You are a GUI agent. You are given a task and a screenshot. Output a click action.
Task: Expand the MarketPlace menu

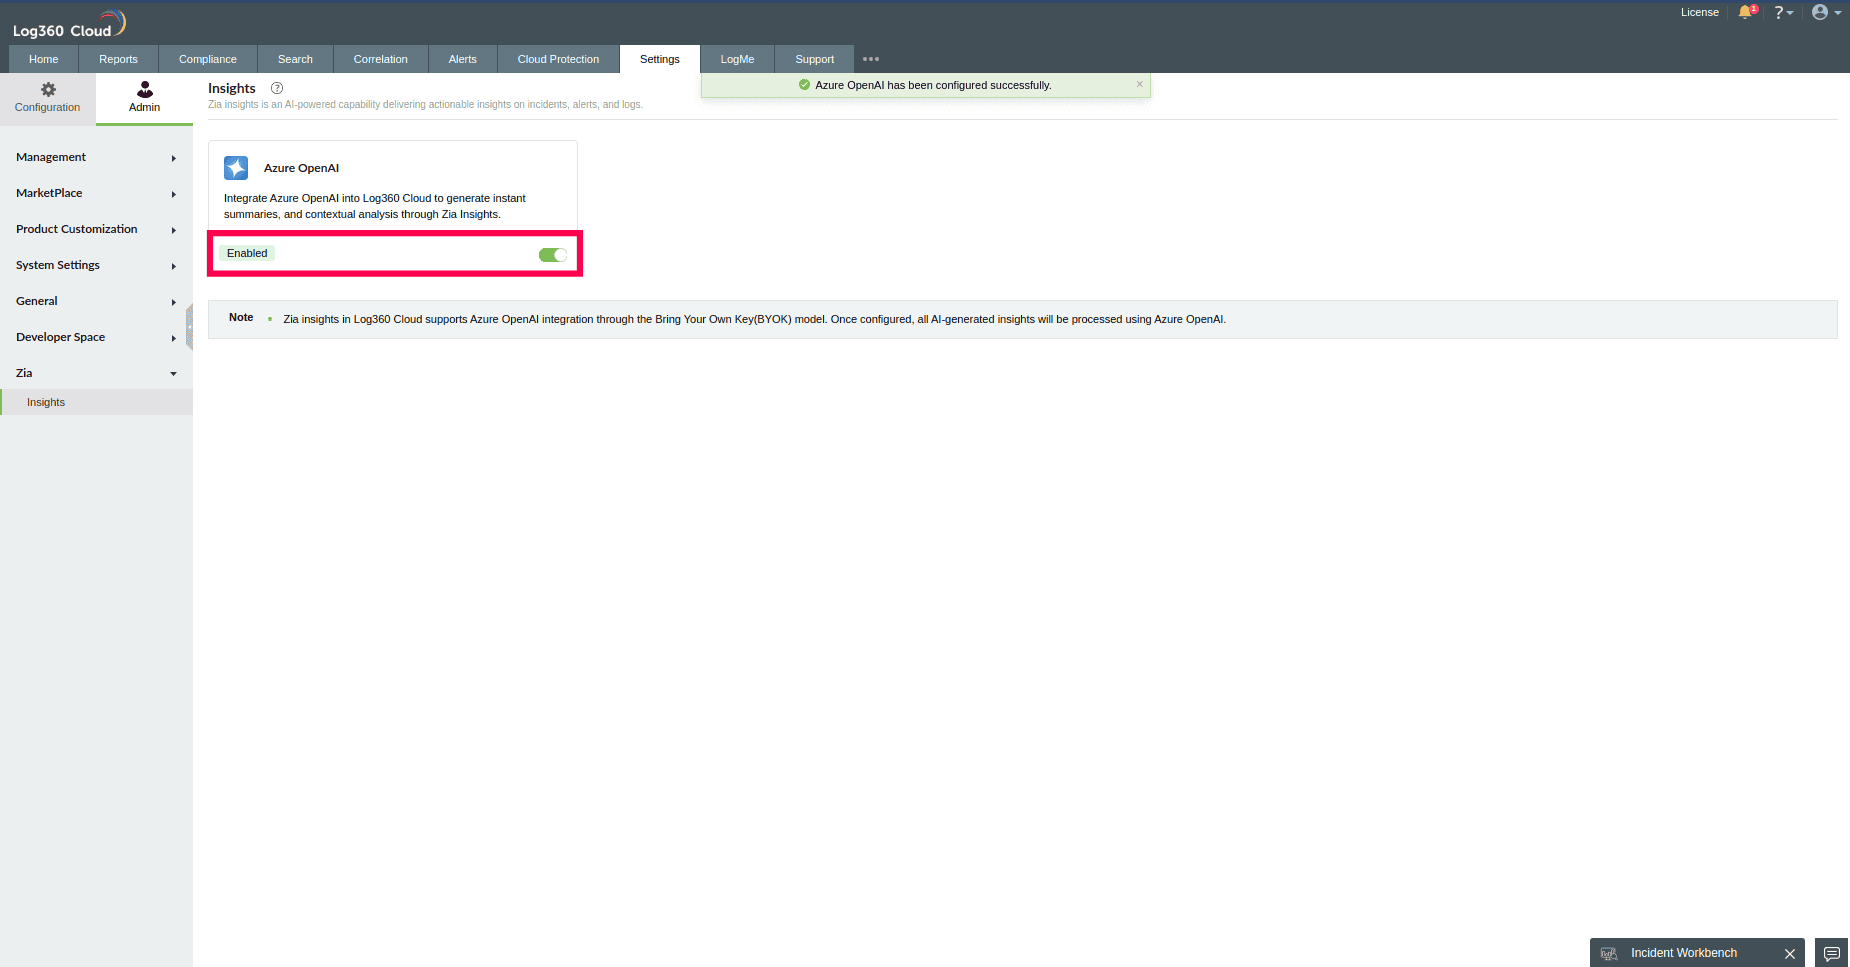coord(96,193)
